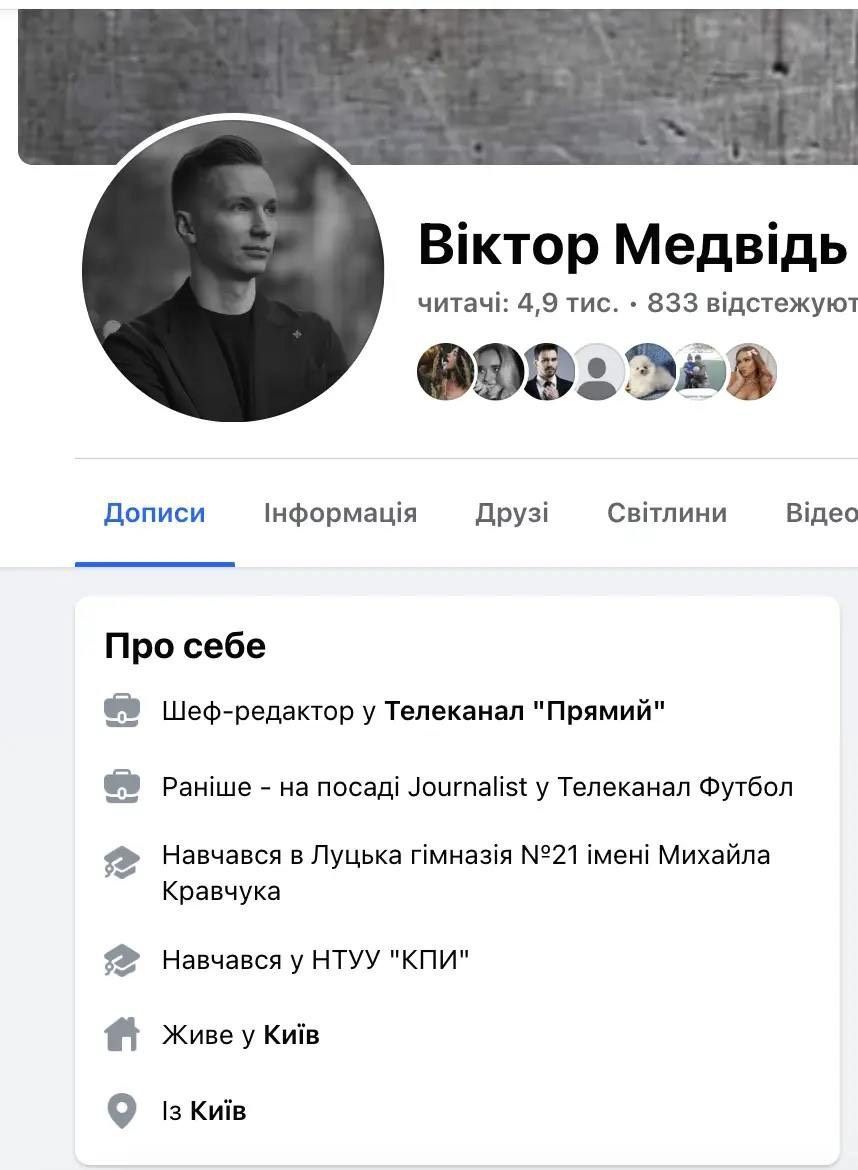Select the Світлини tab
858x1170 pixels.
666,512
